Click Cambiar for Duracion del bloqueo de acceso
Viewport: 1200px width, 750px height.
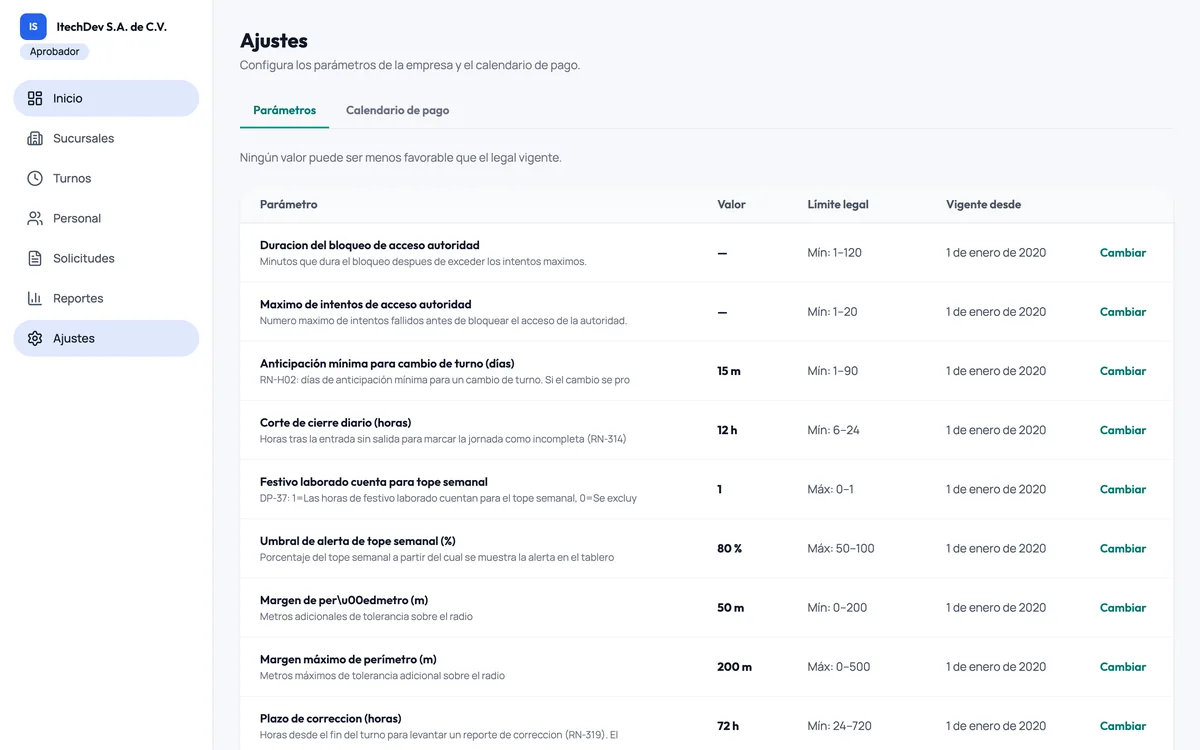coord(1123,253)
